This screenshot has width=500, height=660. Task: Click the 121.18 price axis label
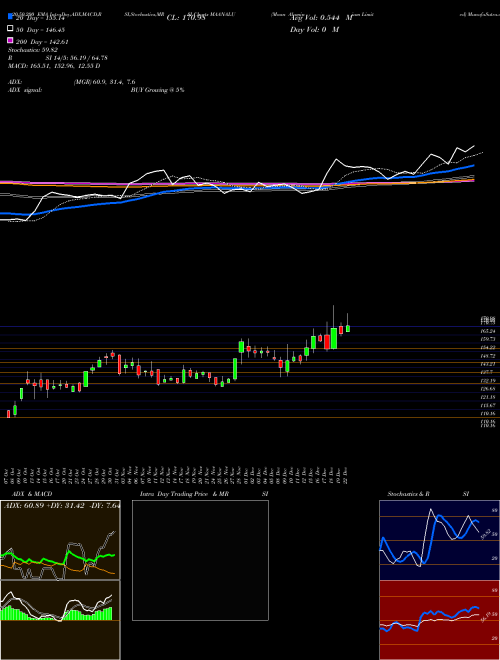coord(489,397)
